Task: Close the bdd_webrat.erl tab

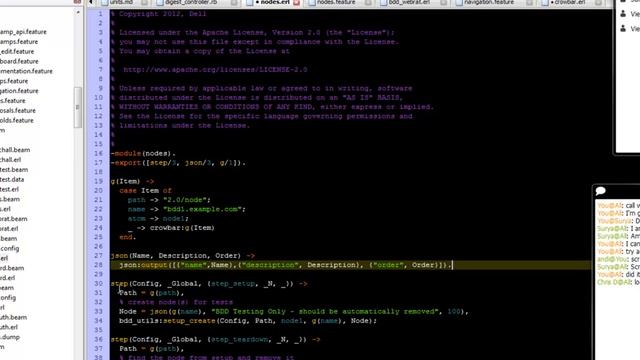Action: coord(444,2)
